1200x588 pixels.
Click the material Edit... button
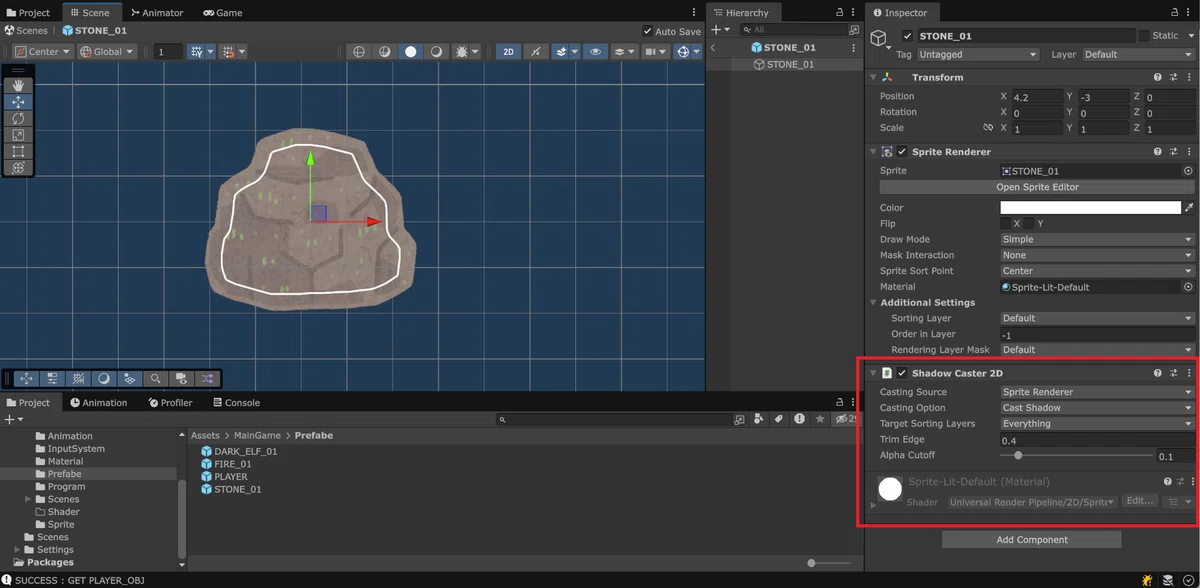[x=1139, y=501]
